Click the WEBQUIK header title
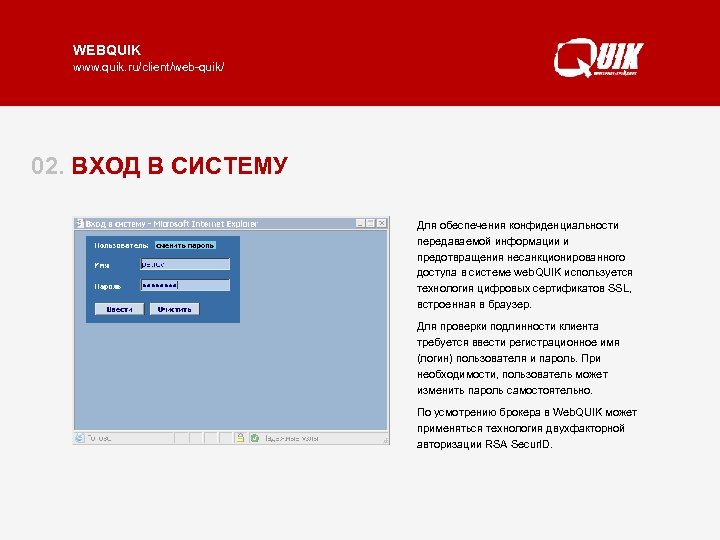The width and height of the screenshot is (720, 540). [107, 50]
